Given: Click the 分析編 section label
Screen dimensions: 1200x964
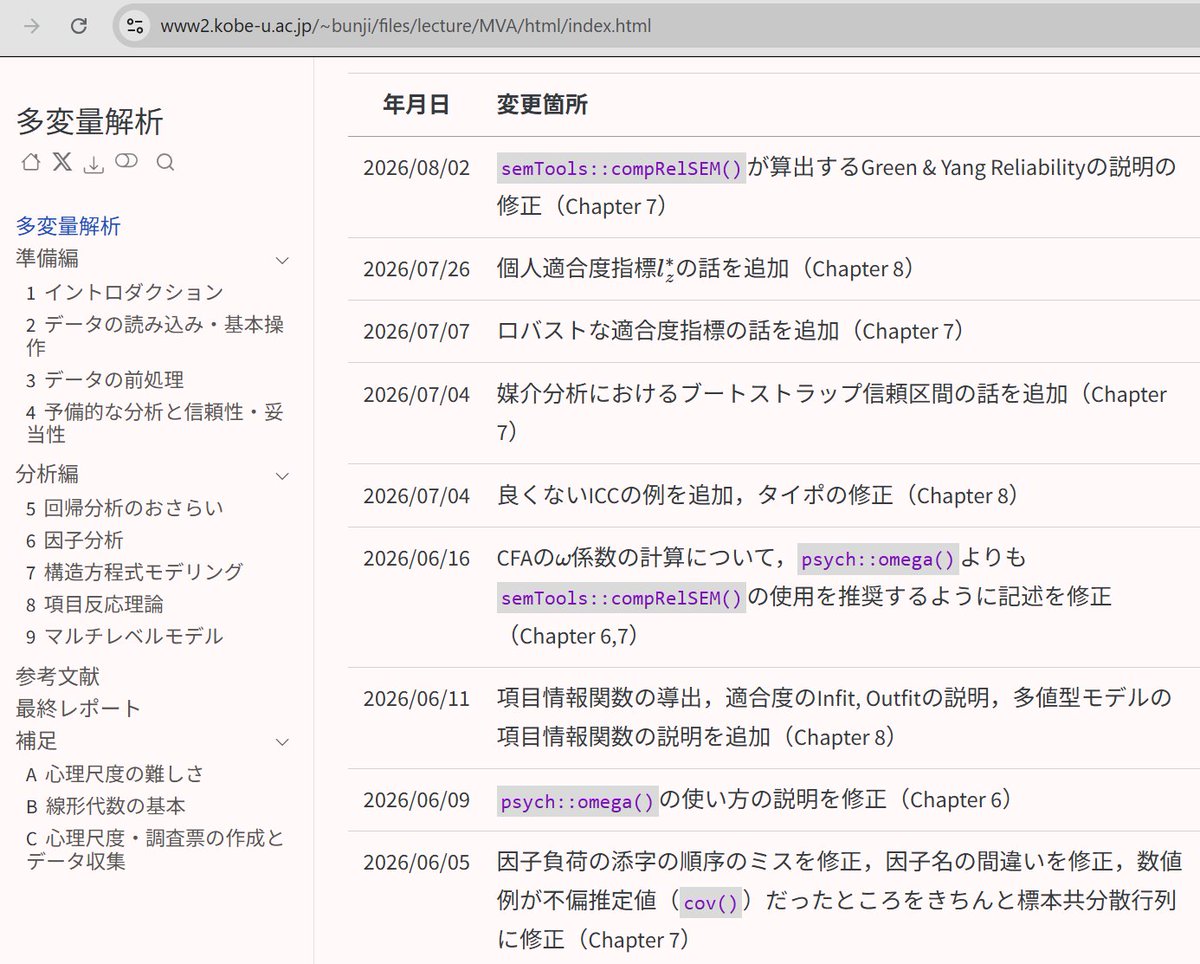Looking at the screenshot, I should (47, 474).
